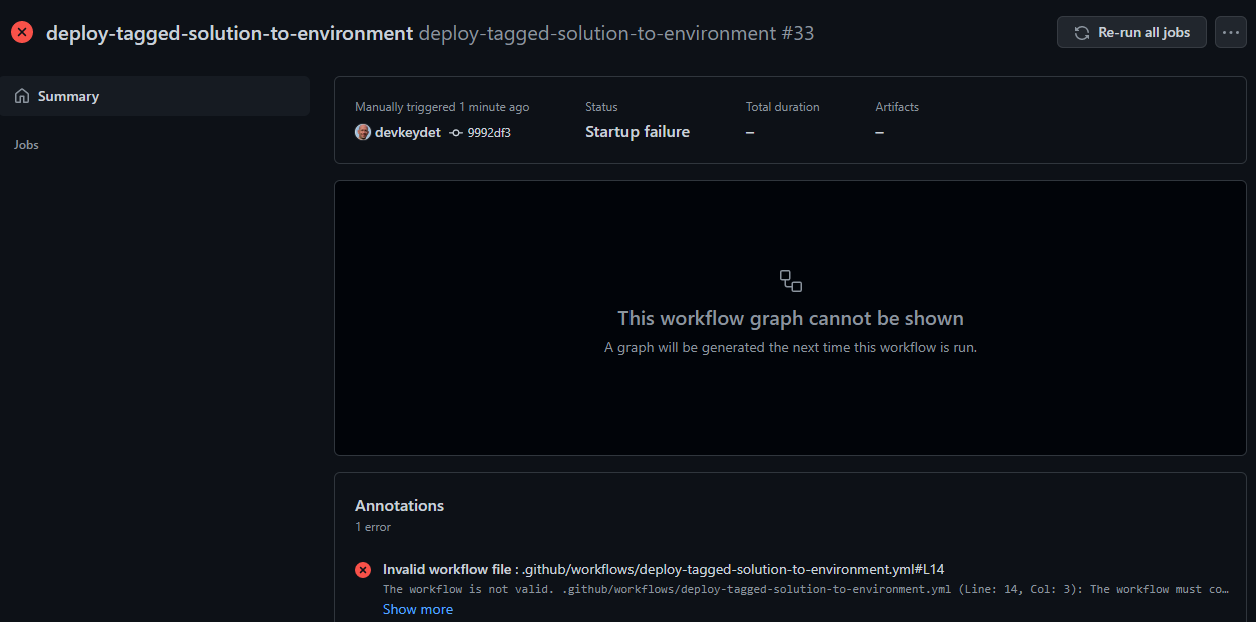Click the Startup failure status text
Viewport: 1256px width, 622px height.
click(x=637, y=131)
